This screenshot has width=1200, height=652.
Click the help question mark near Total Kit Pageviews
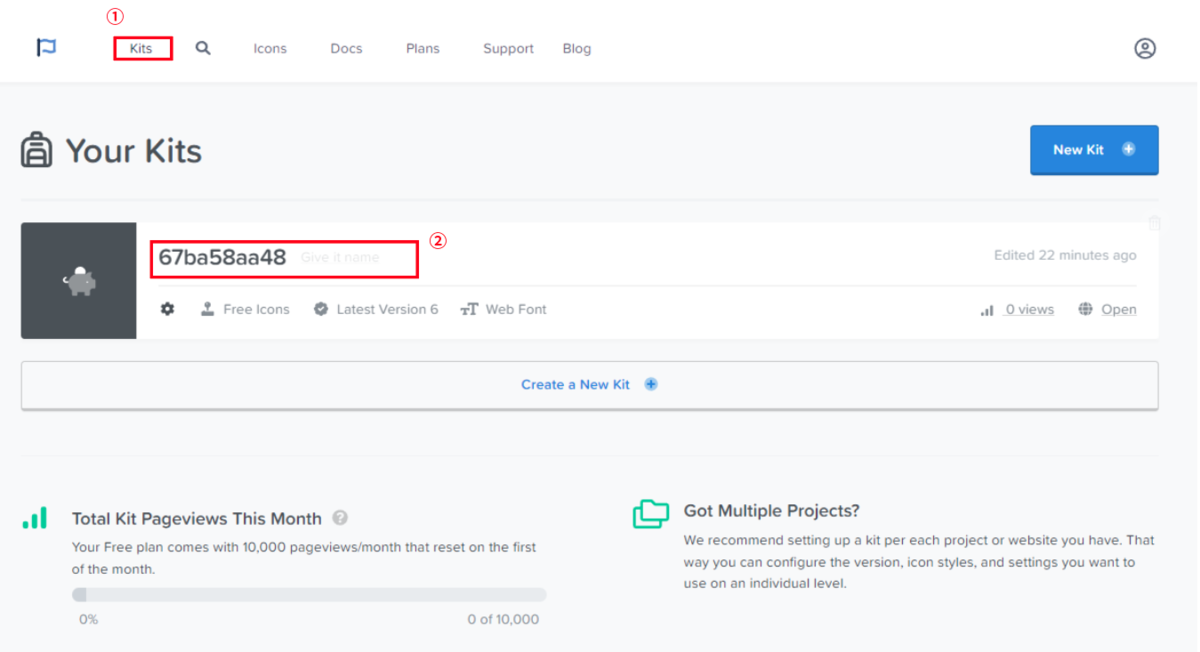coord(340,518)
